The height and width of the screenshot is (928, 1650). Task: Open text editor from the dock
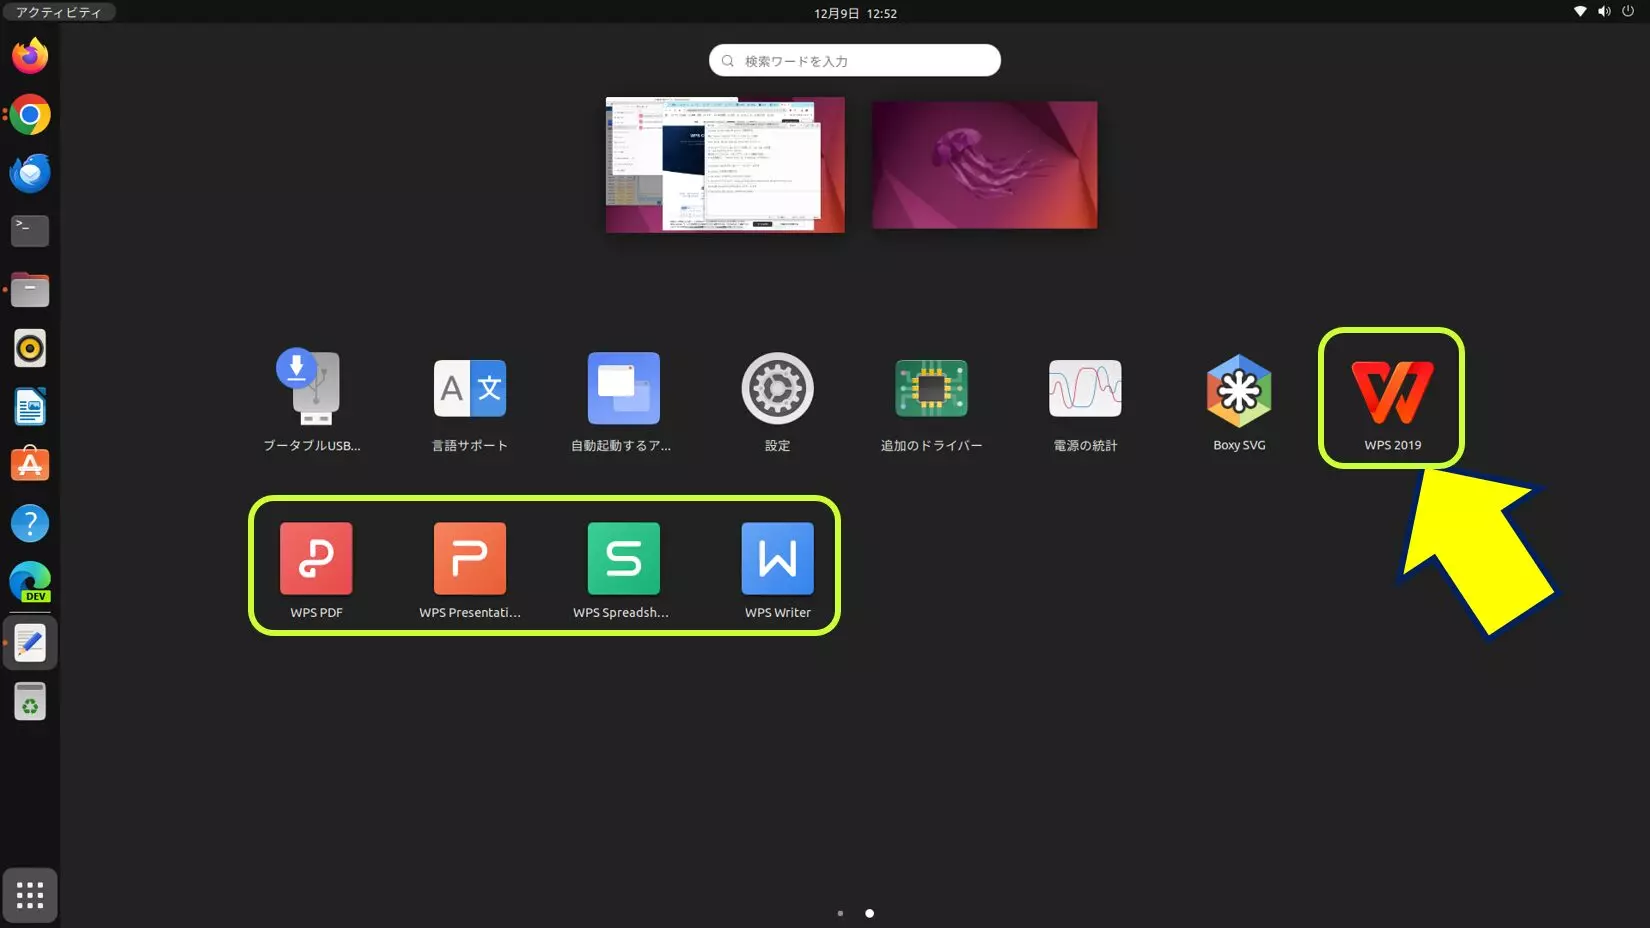click(30, 643)
